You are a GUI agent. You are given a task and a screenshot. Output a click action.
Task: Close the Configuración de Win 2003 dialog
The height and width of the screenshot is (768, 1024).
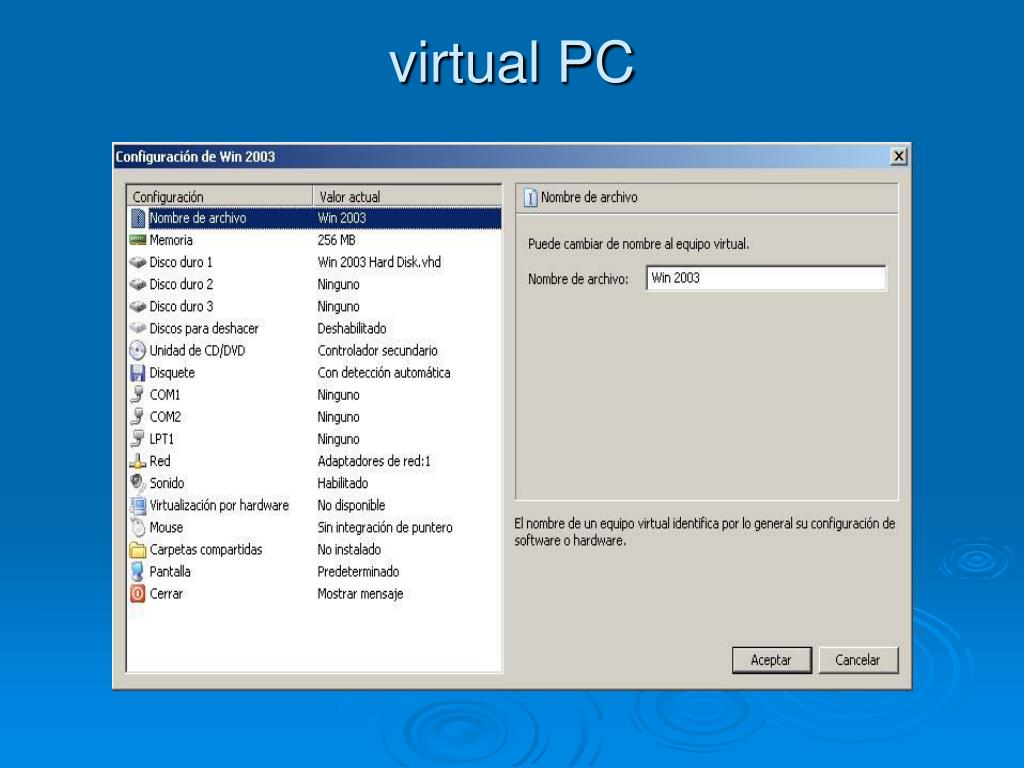[899, 157]
